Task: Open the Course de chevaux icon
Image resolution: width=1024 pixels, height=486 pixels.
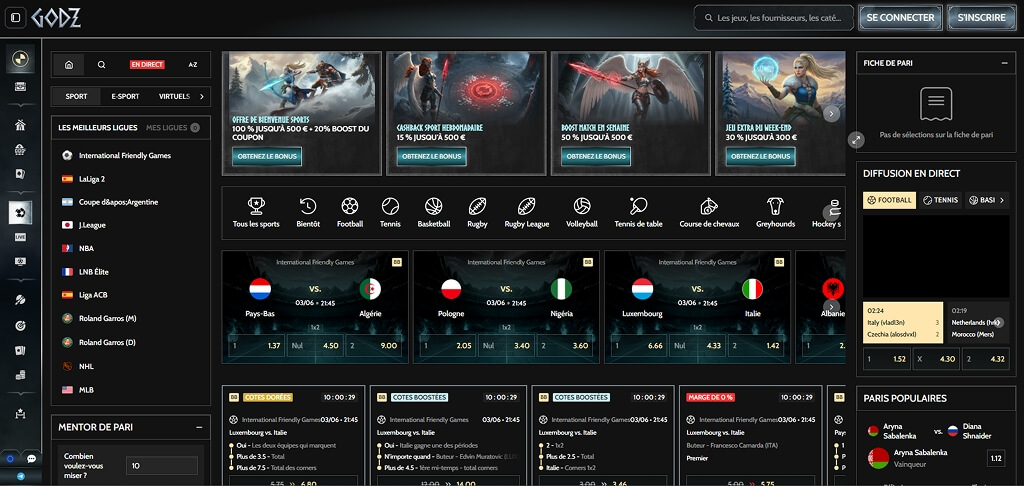Action: [x=709, y=206]
